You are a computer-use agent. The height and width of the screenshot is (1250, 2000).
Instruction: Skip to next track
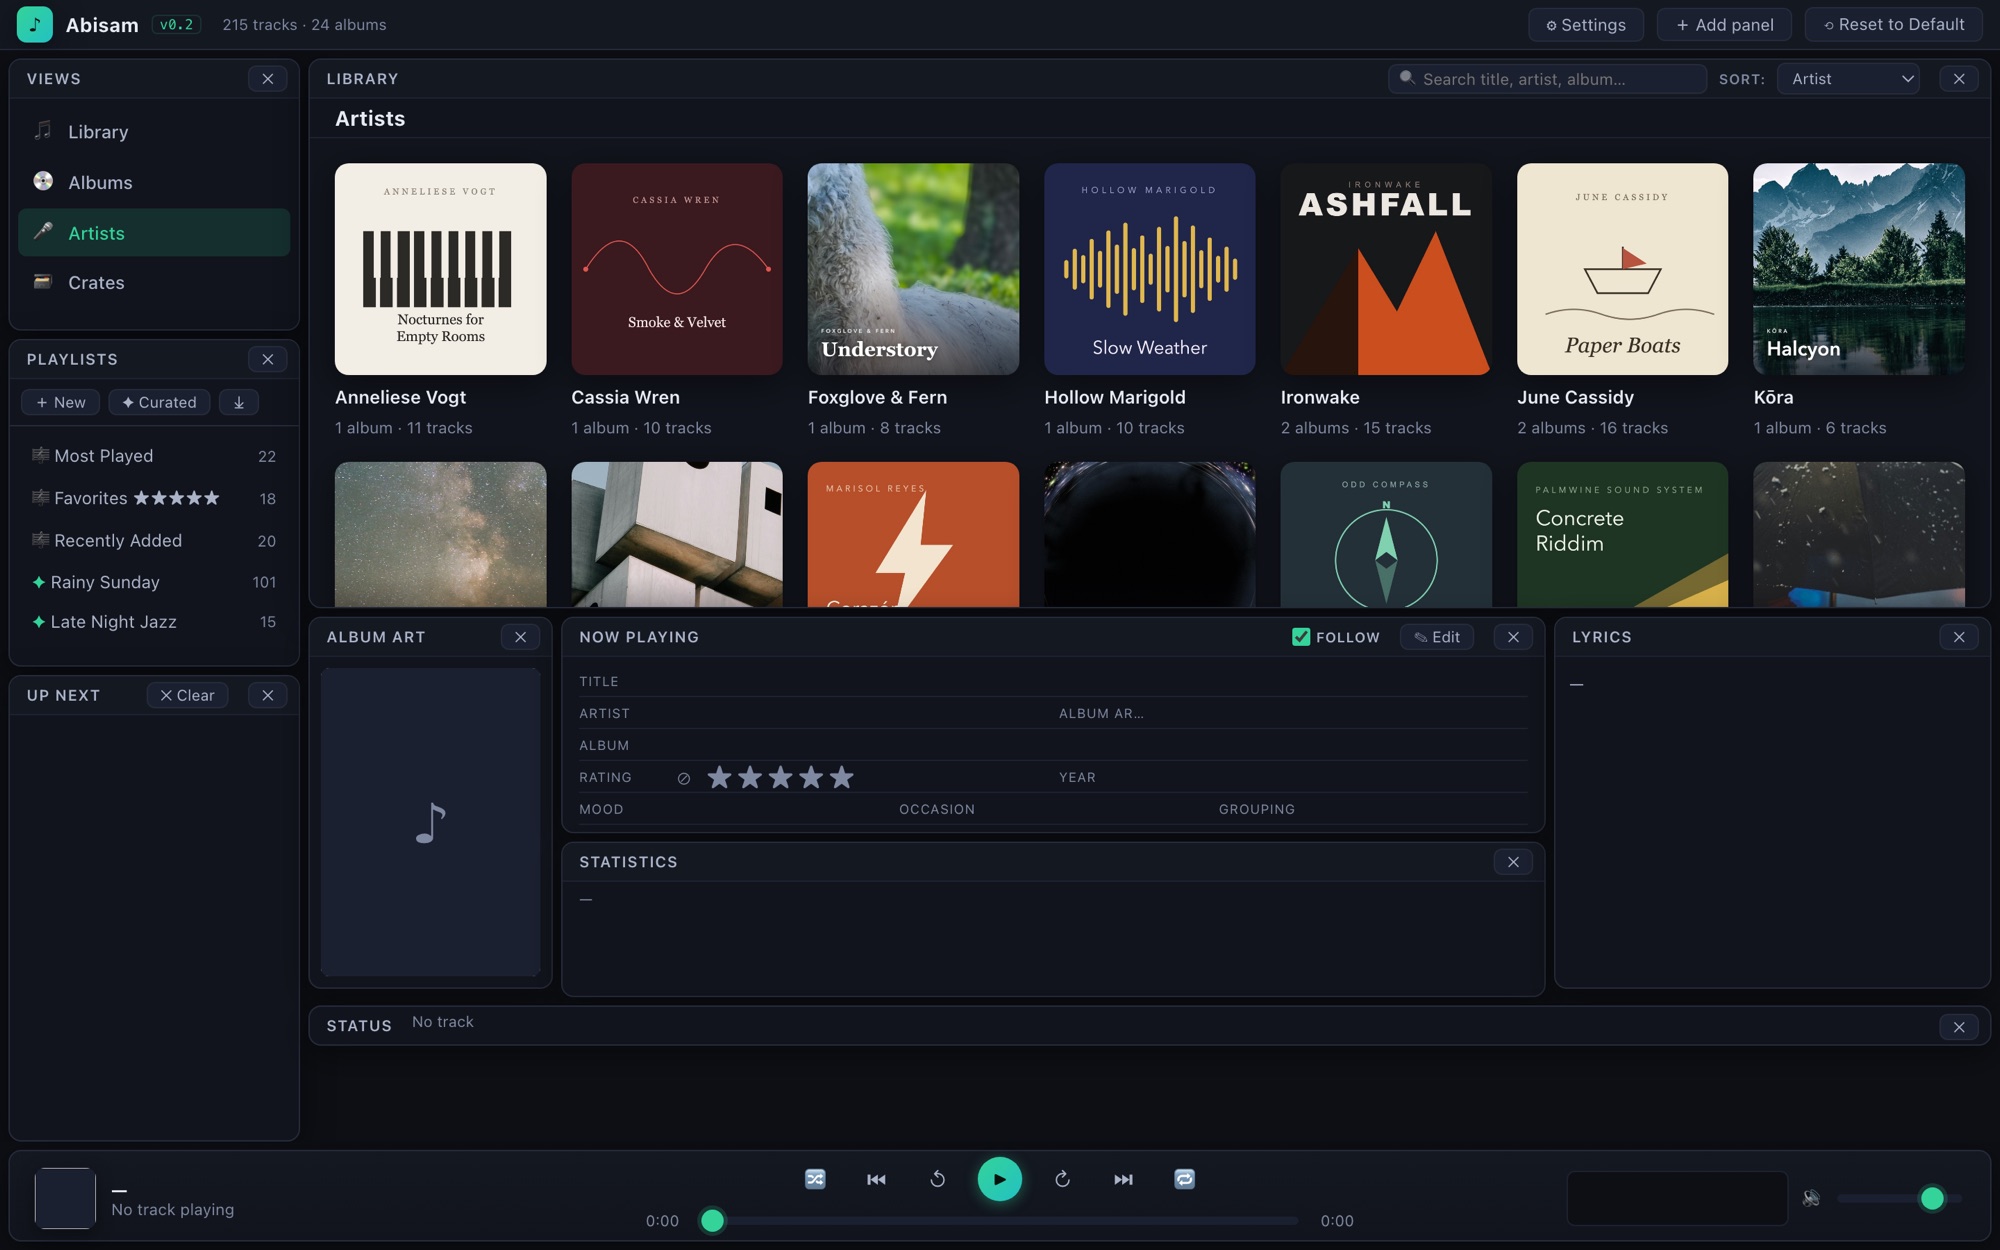(1123, 1179)
